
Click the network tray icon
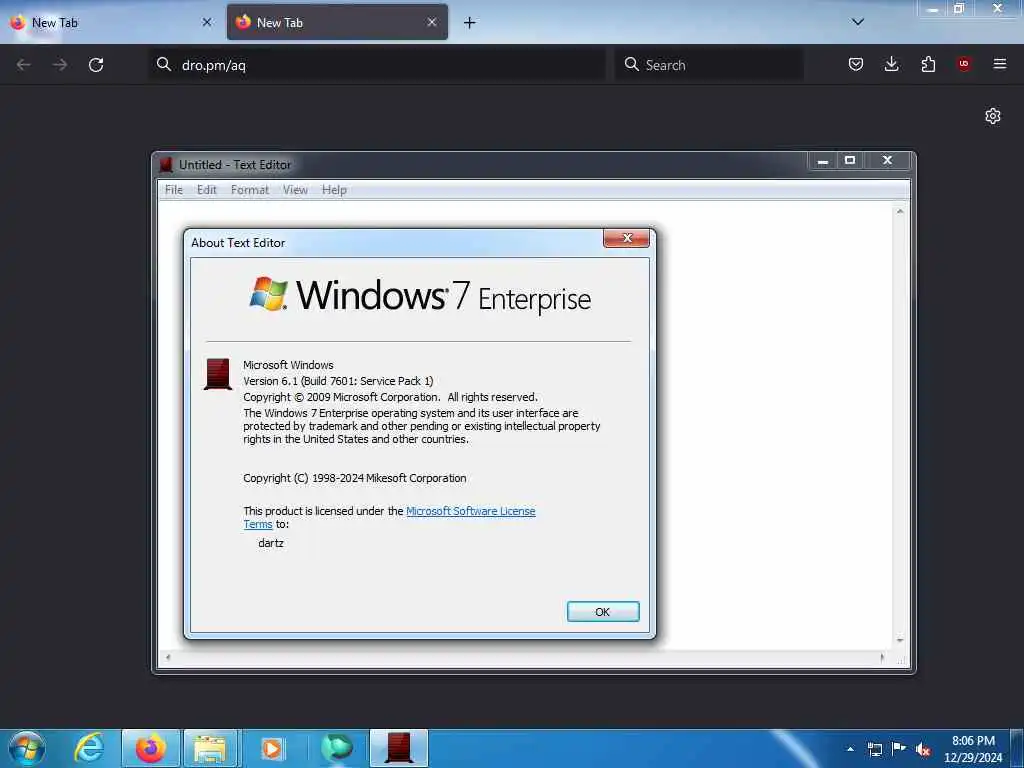click(874, 749)
